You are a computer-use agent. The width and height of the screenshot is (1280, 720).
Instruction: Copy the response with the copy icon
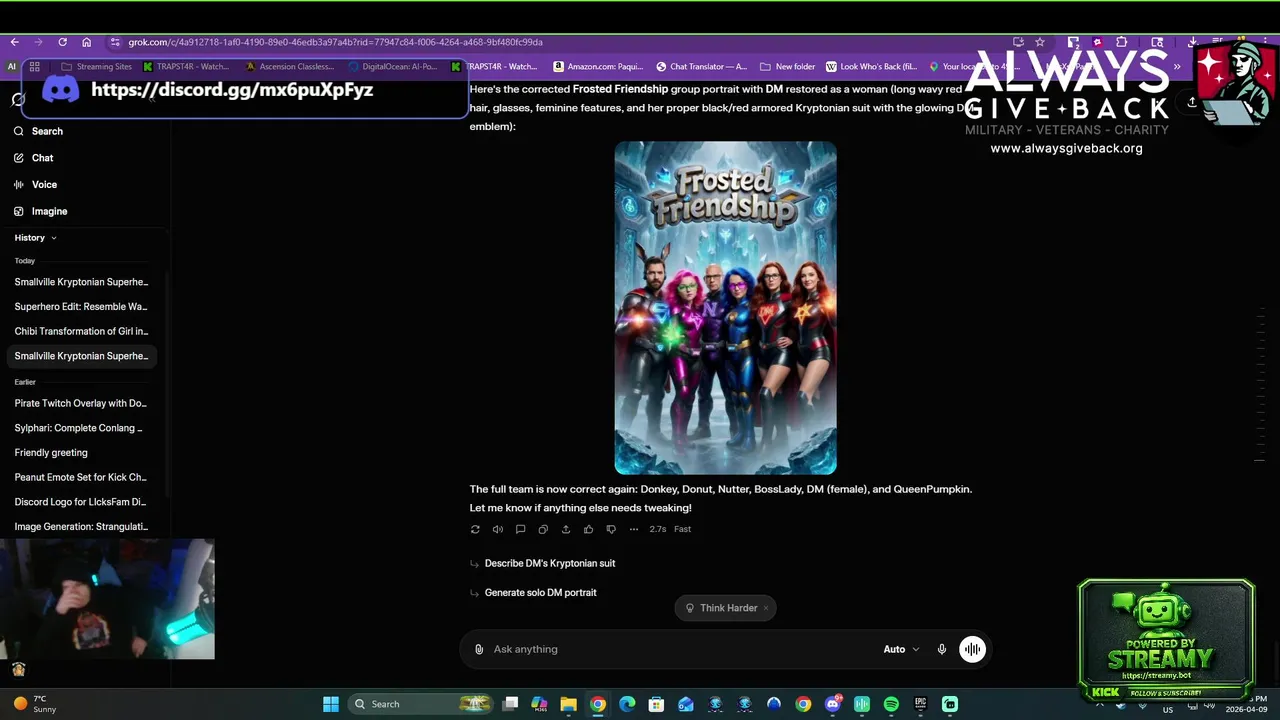[x=543, y=529]
